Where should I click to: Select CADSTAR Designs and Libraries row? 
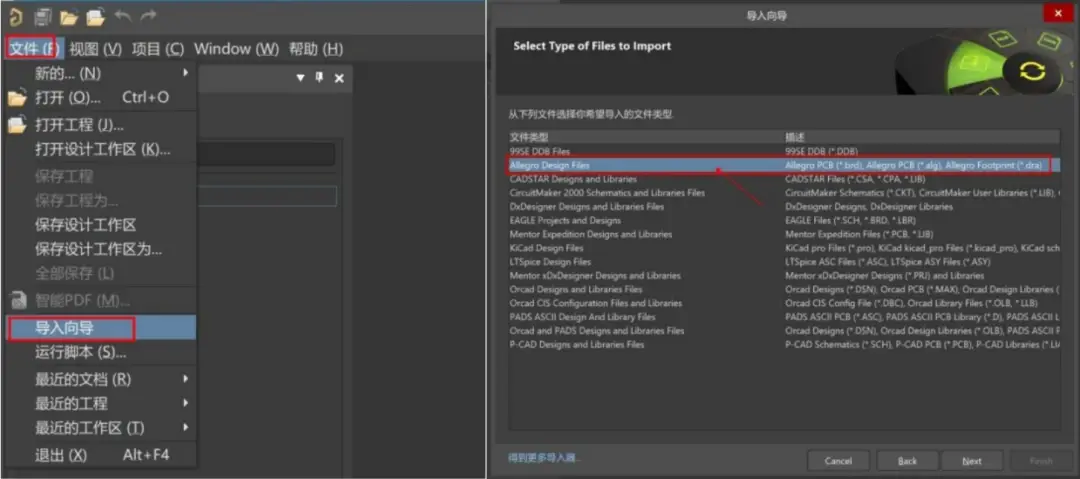[785, 179]
